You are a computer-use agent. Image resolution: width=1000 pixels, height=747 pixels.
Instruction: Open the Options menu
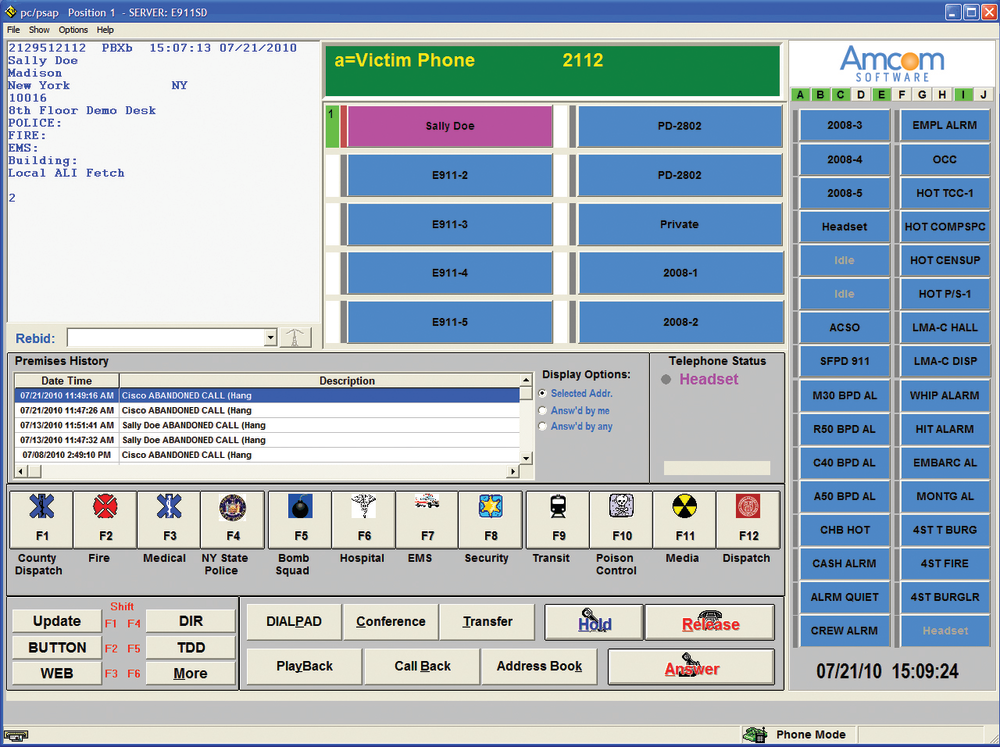click(x=72, y=29)
